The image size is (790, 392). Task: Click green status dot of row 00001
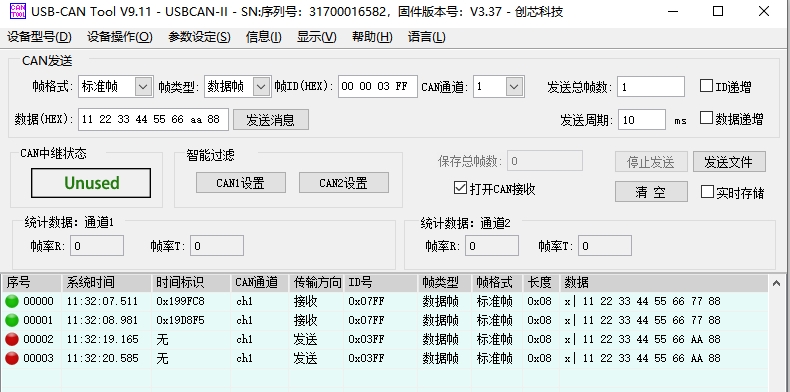pos(12,320)
